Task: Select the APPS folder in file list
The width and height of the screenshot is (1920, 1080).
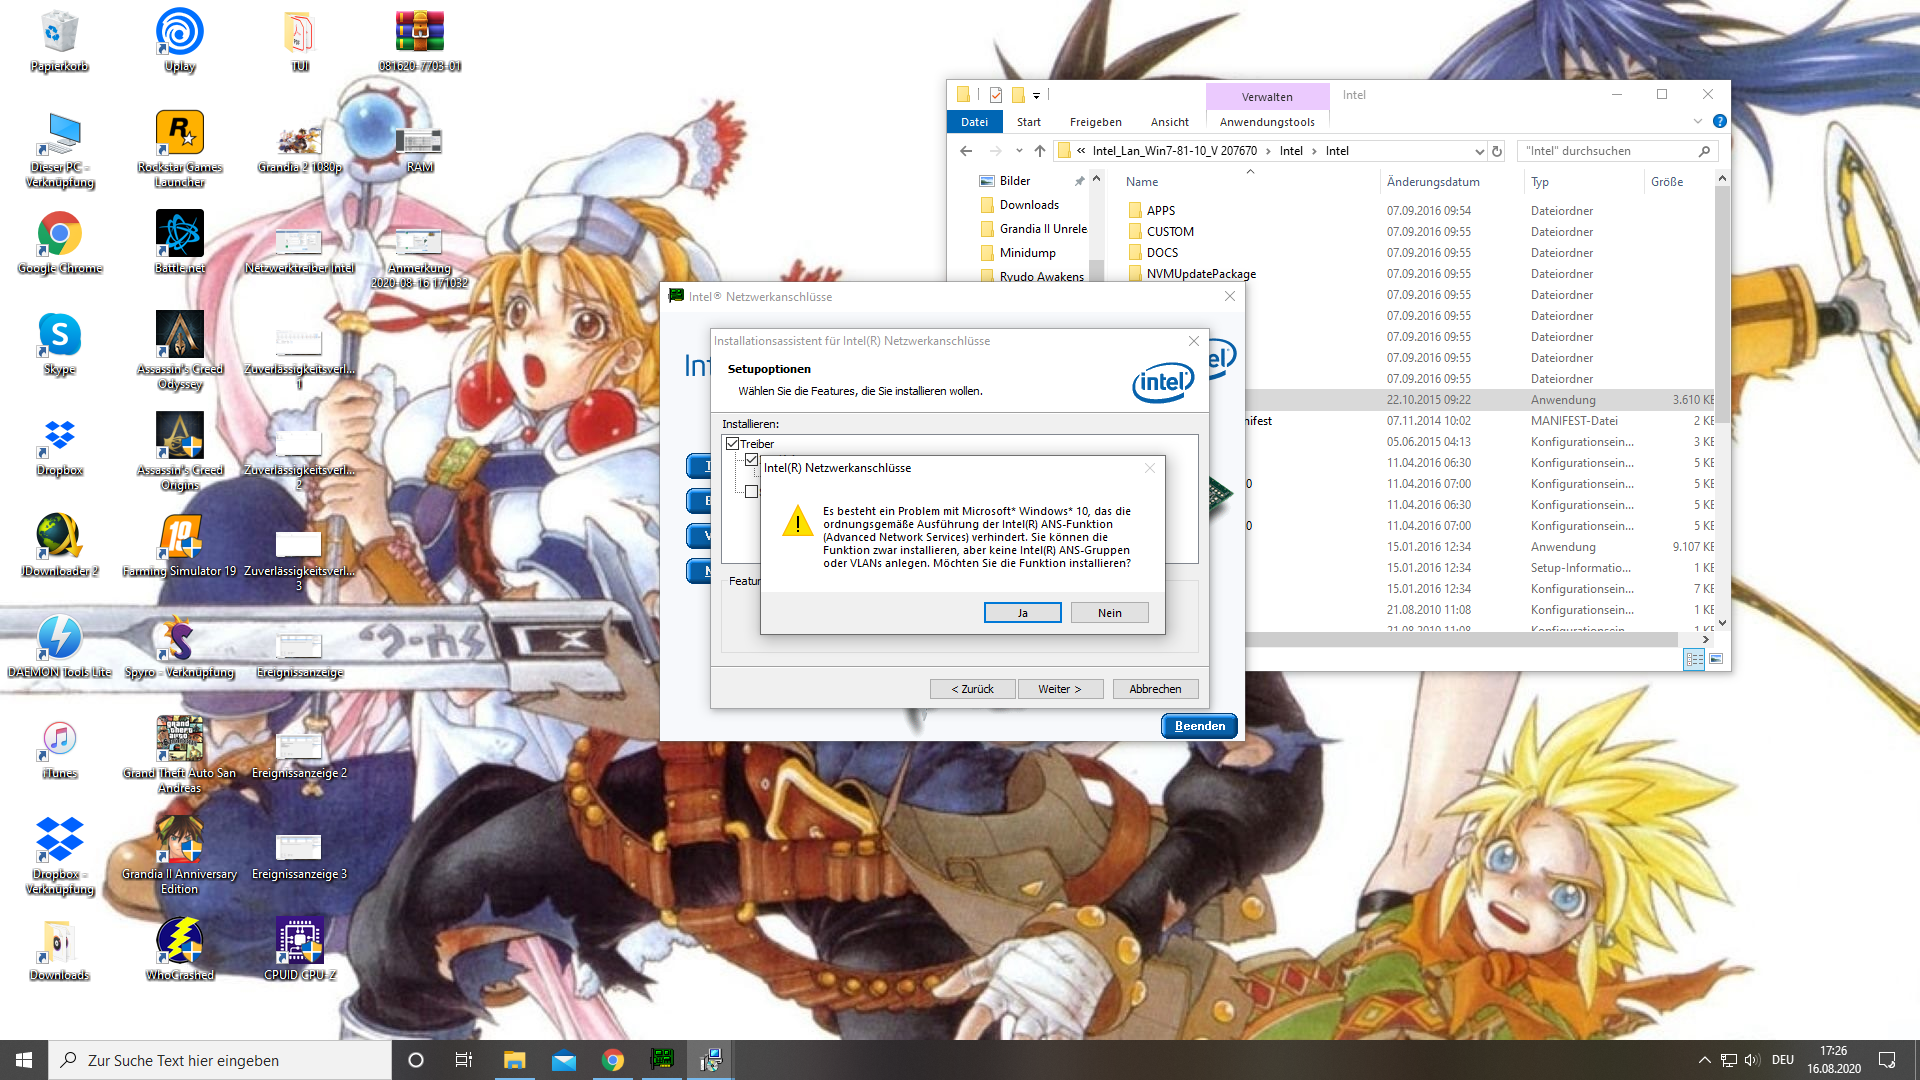Action: [x=1160, y=211]
